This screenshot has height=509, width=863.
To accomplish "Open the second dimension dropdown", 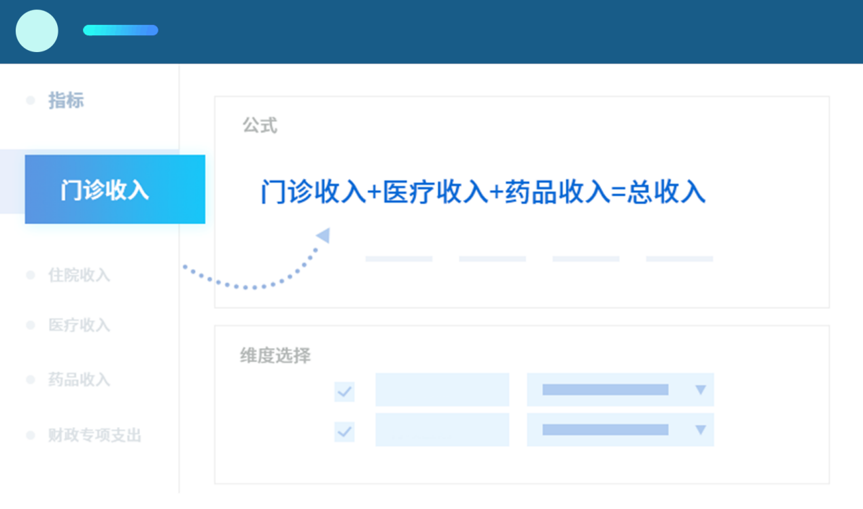I will (x=620, y=430).
